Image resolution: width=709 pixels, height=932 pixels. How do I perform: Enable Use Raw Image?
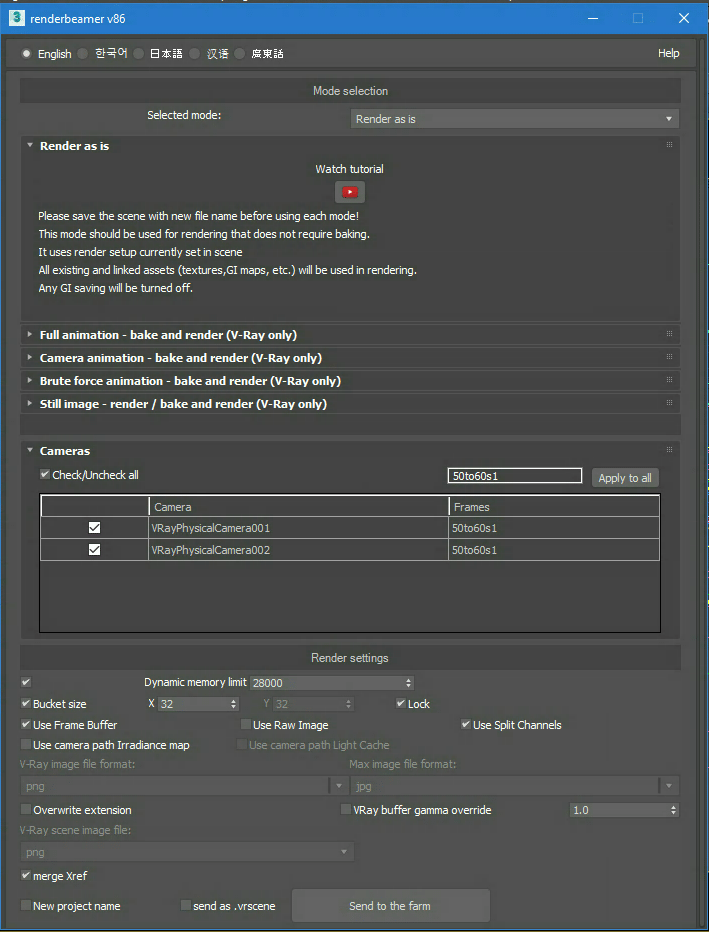285,725
